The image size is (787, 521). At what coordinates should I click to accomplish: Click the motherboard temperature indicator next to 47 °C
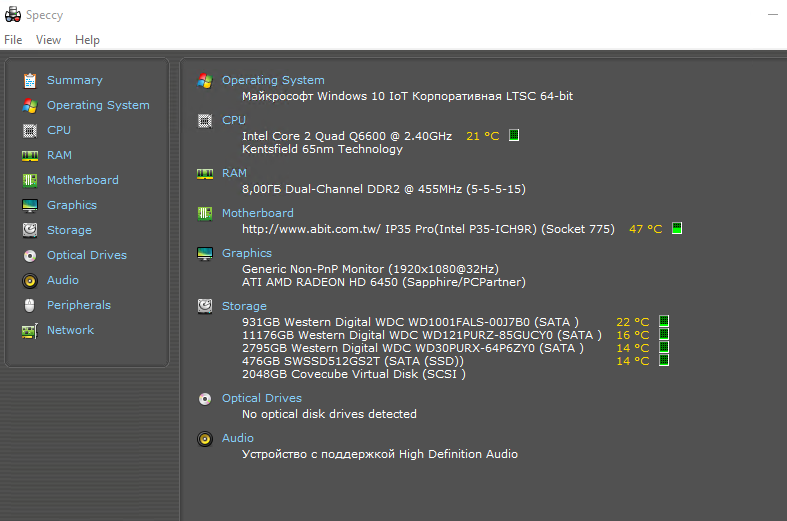(677, 228)
